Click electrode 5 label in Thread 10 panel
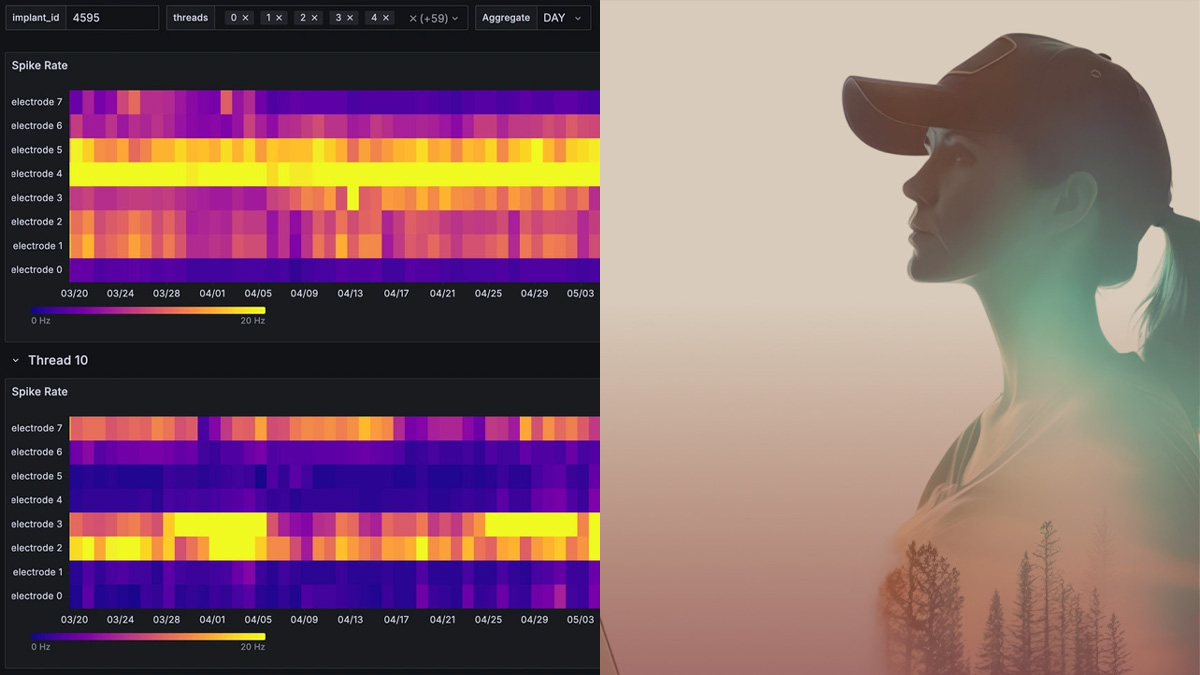 point(37,476)
